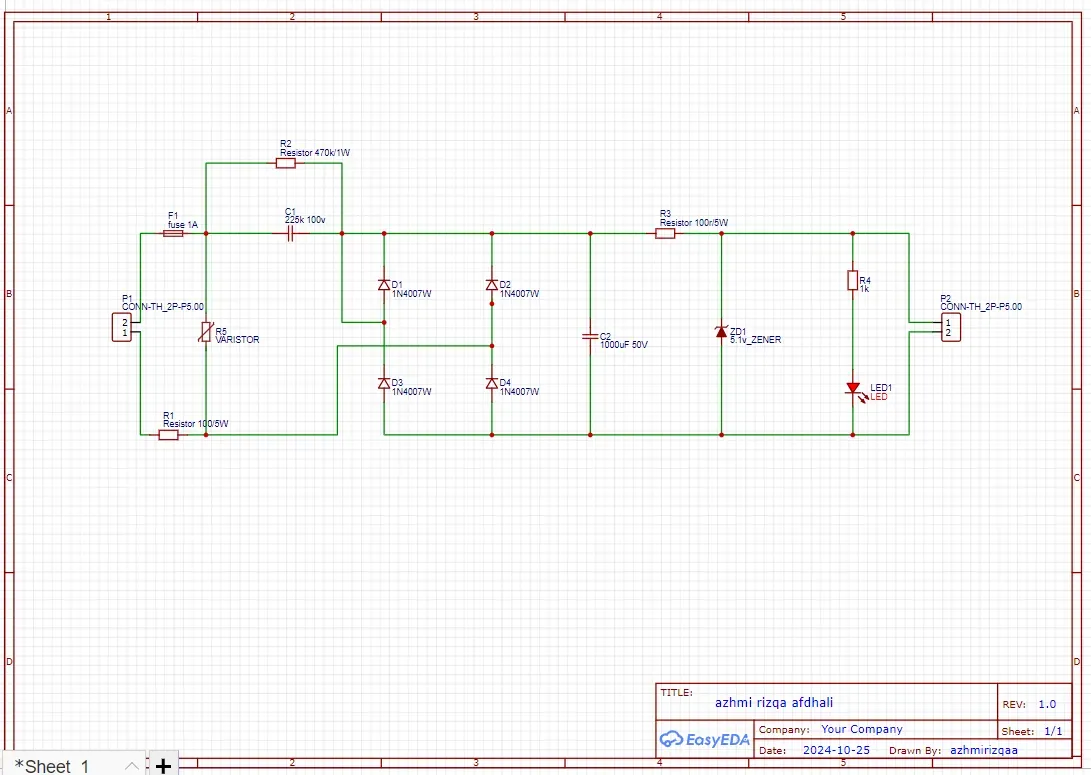
Task: Select the F1 fuse 1A symbol
Action: click(x=173, y=234)
